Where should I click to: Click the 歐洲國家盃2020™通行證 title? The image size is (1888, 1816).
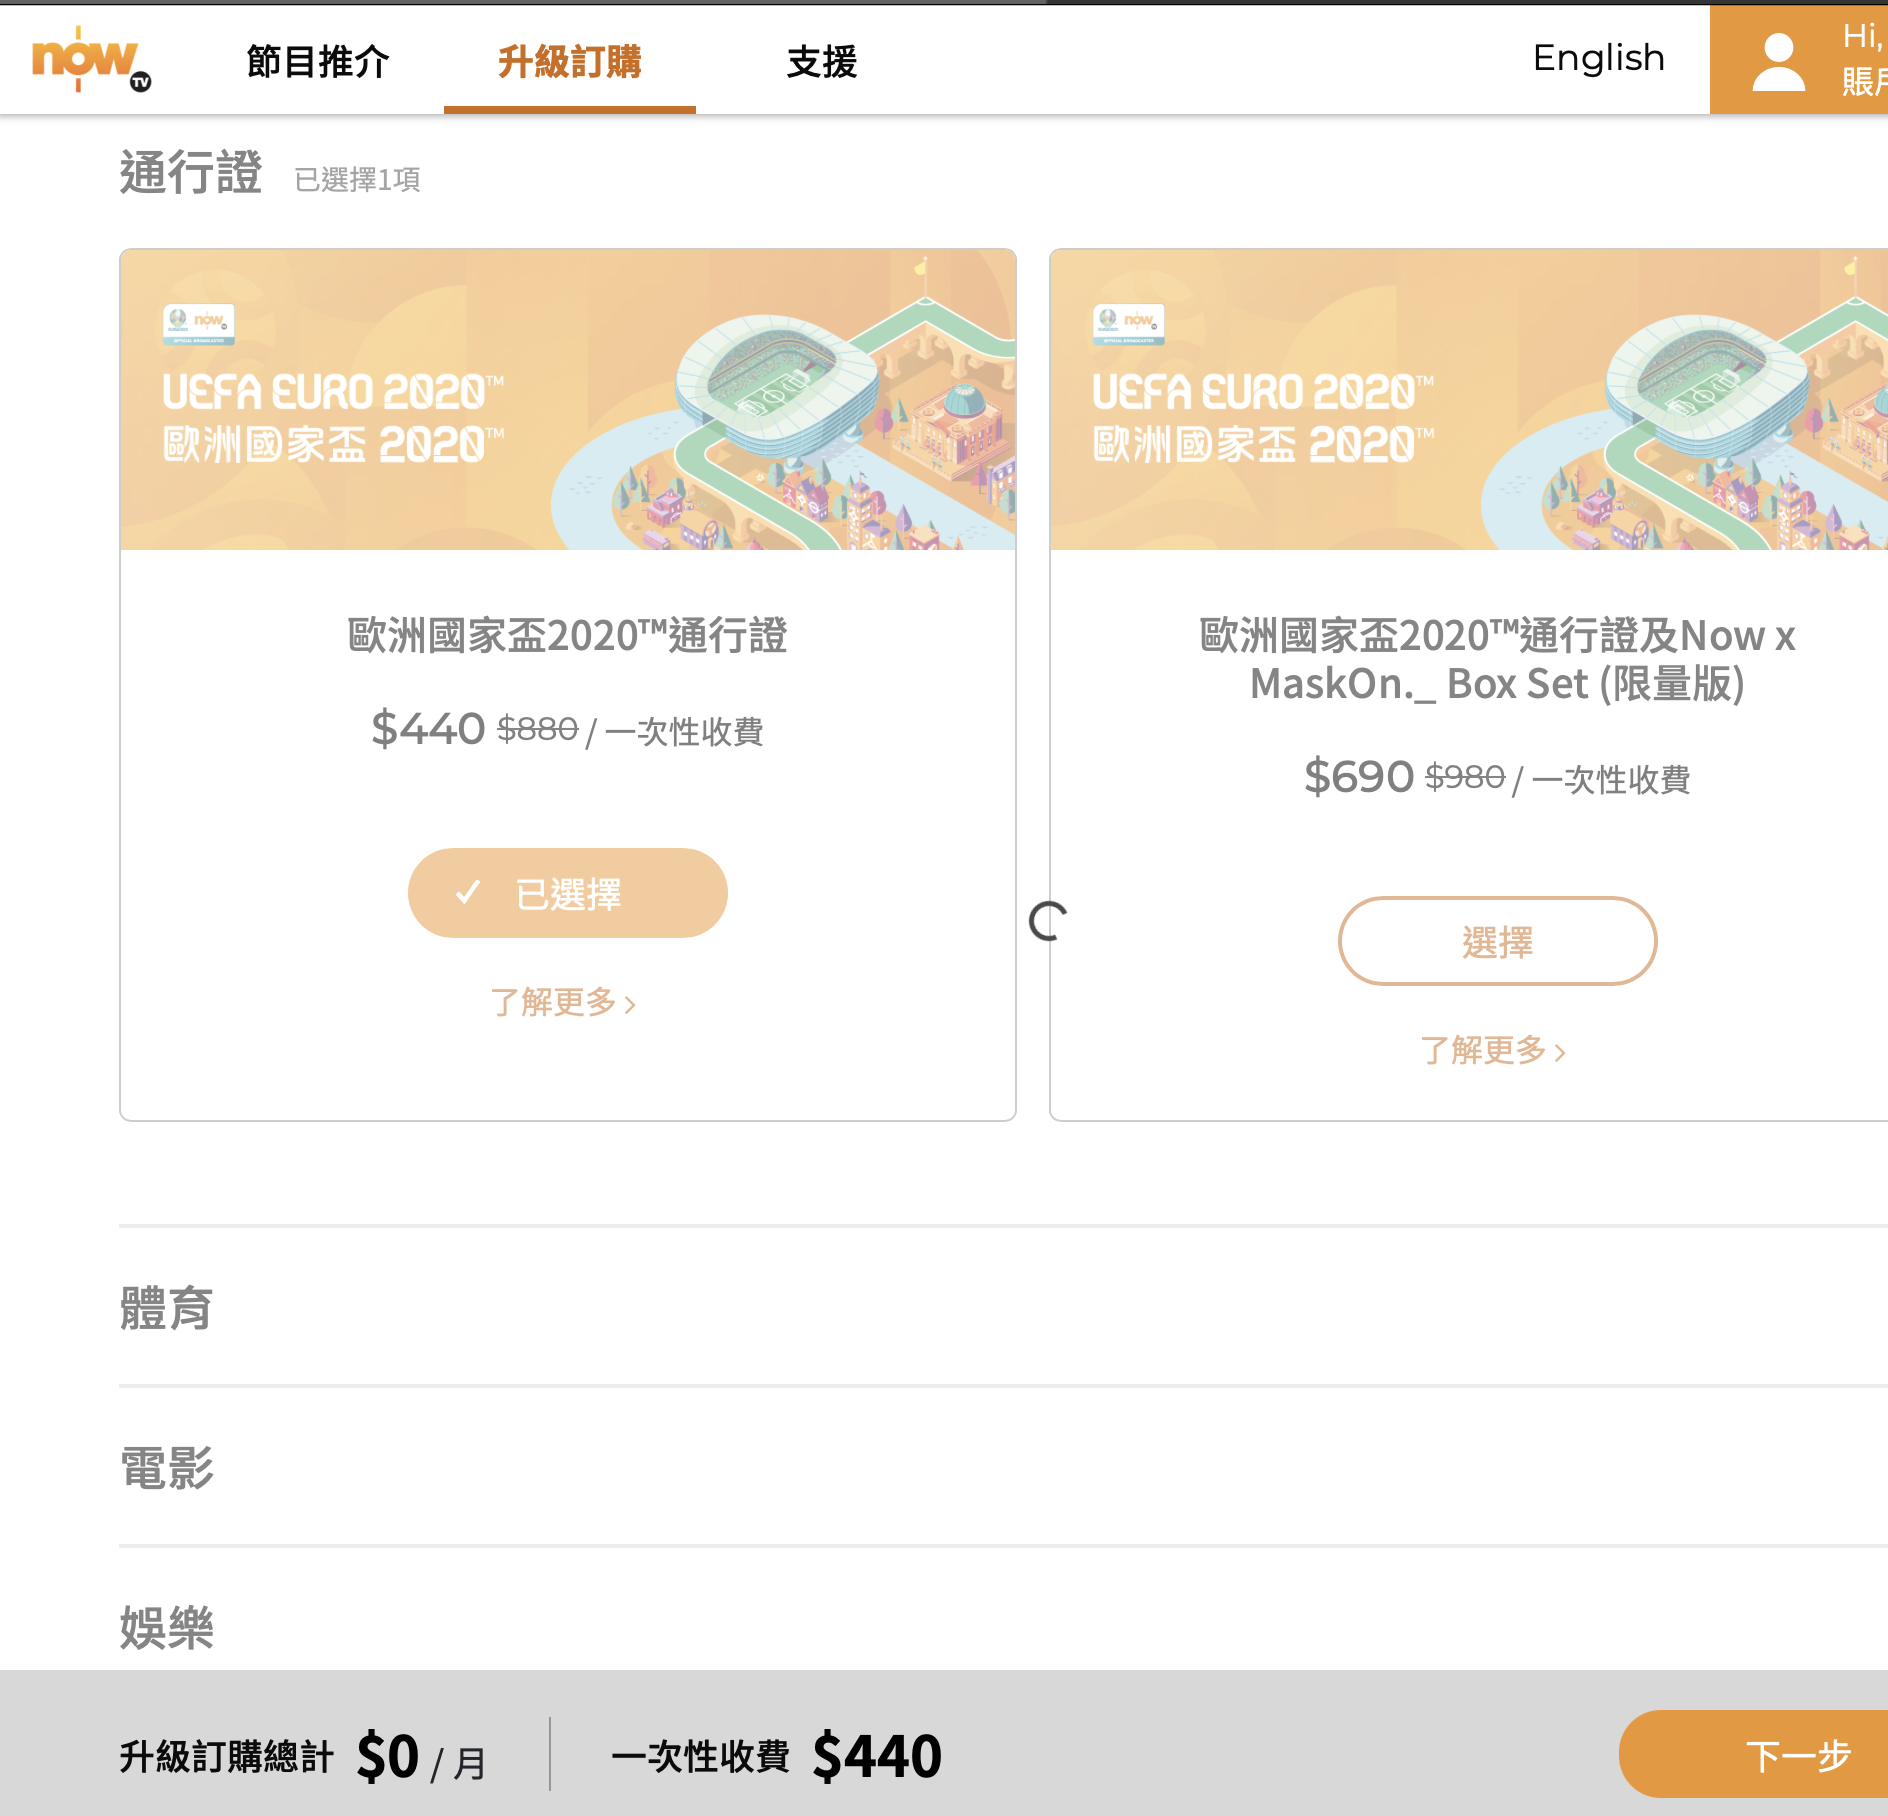pos(567,635)
